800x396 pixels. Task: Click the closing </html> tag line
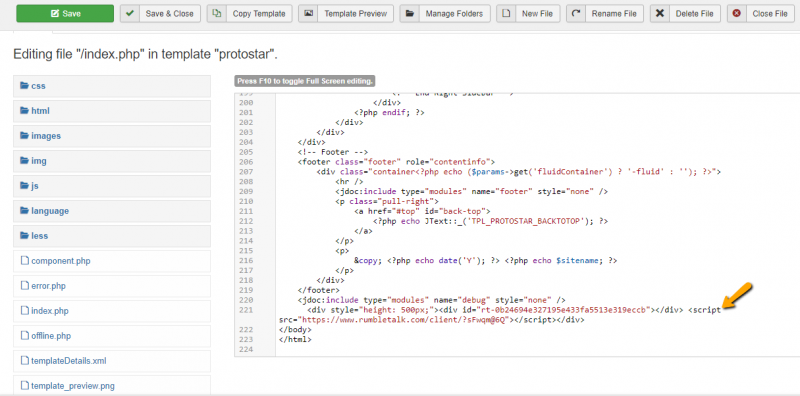point(294,339)
